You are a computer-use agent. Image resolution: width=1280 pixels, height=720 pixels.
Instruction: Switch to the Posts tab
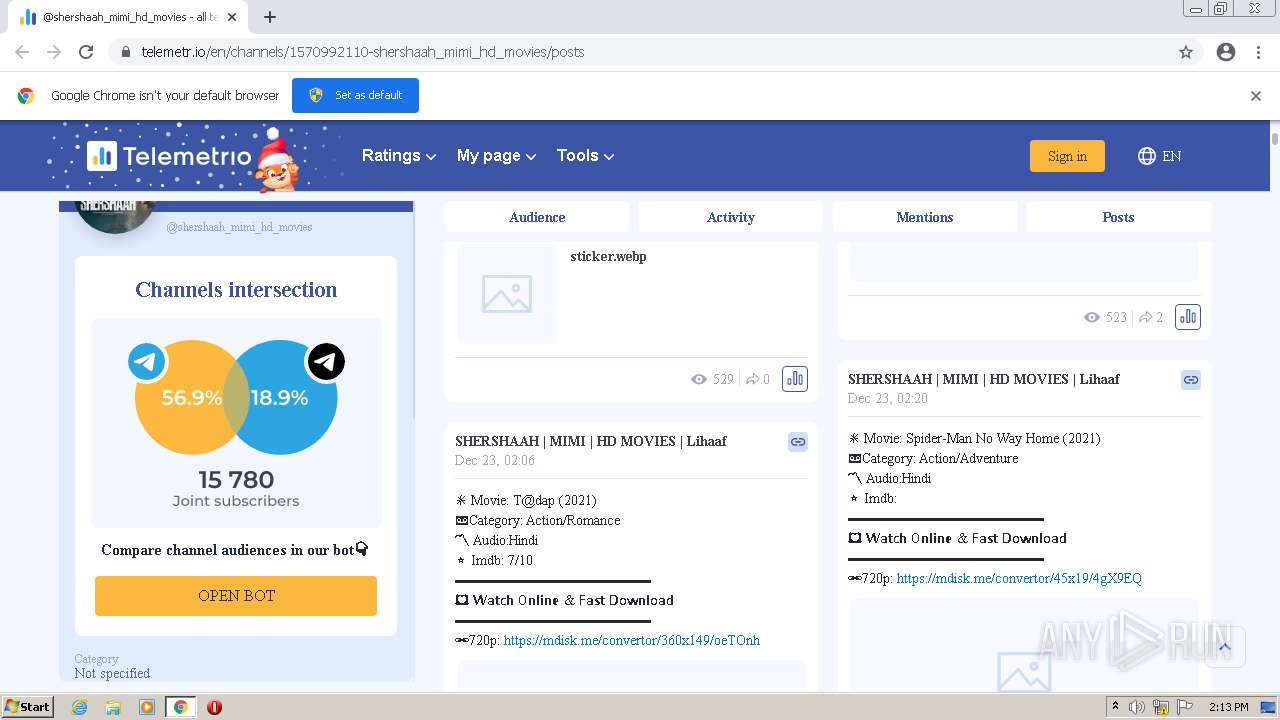[1118, 217]
